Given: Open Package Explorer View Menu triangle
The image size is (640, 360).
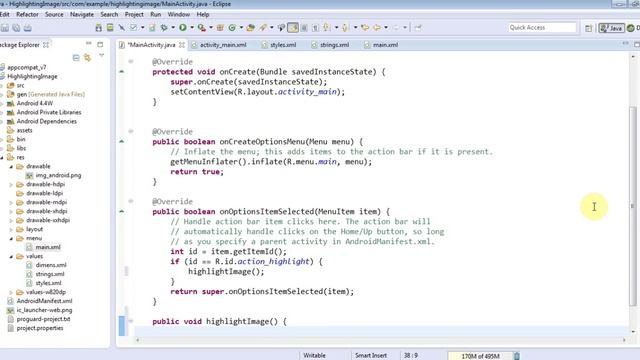Looking at the screenshot, I should (101, 56).
